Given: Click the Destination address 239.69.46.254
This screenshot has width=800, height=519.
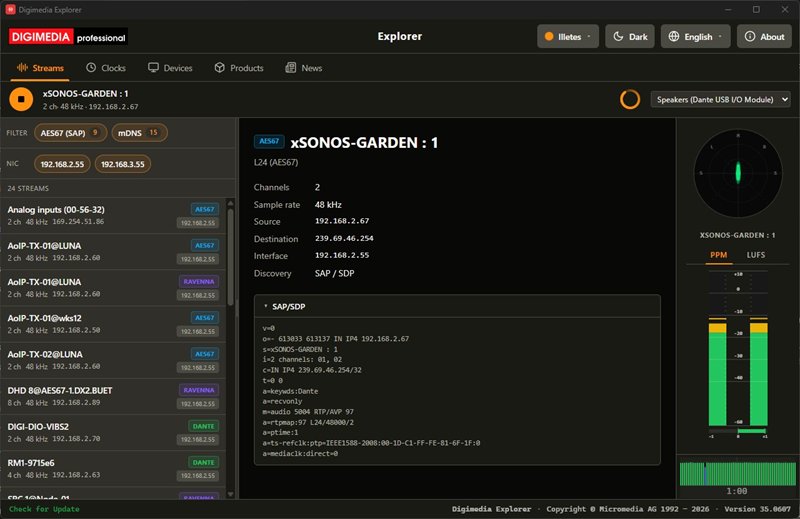Looking at the screenshot, I should pyautogui.click(x=344, y=238).
